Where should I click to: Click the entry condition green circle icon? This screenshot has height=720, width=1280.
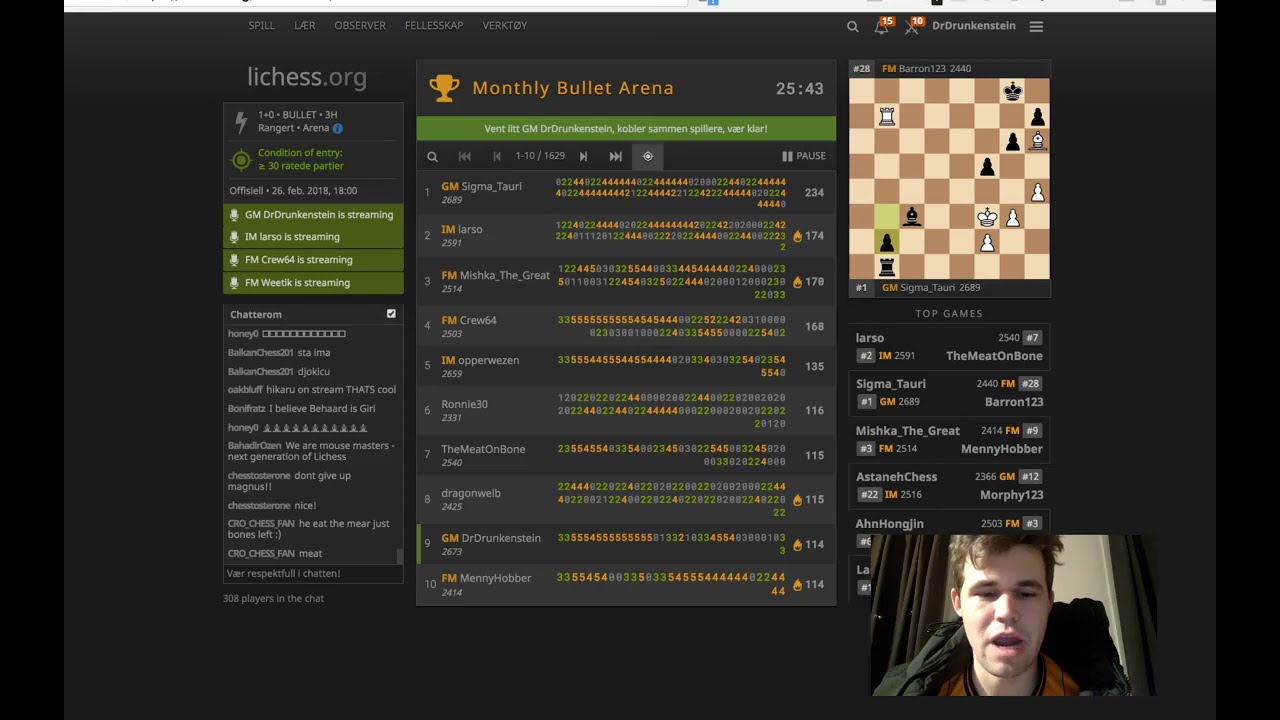coord(241,160)
